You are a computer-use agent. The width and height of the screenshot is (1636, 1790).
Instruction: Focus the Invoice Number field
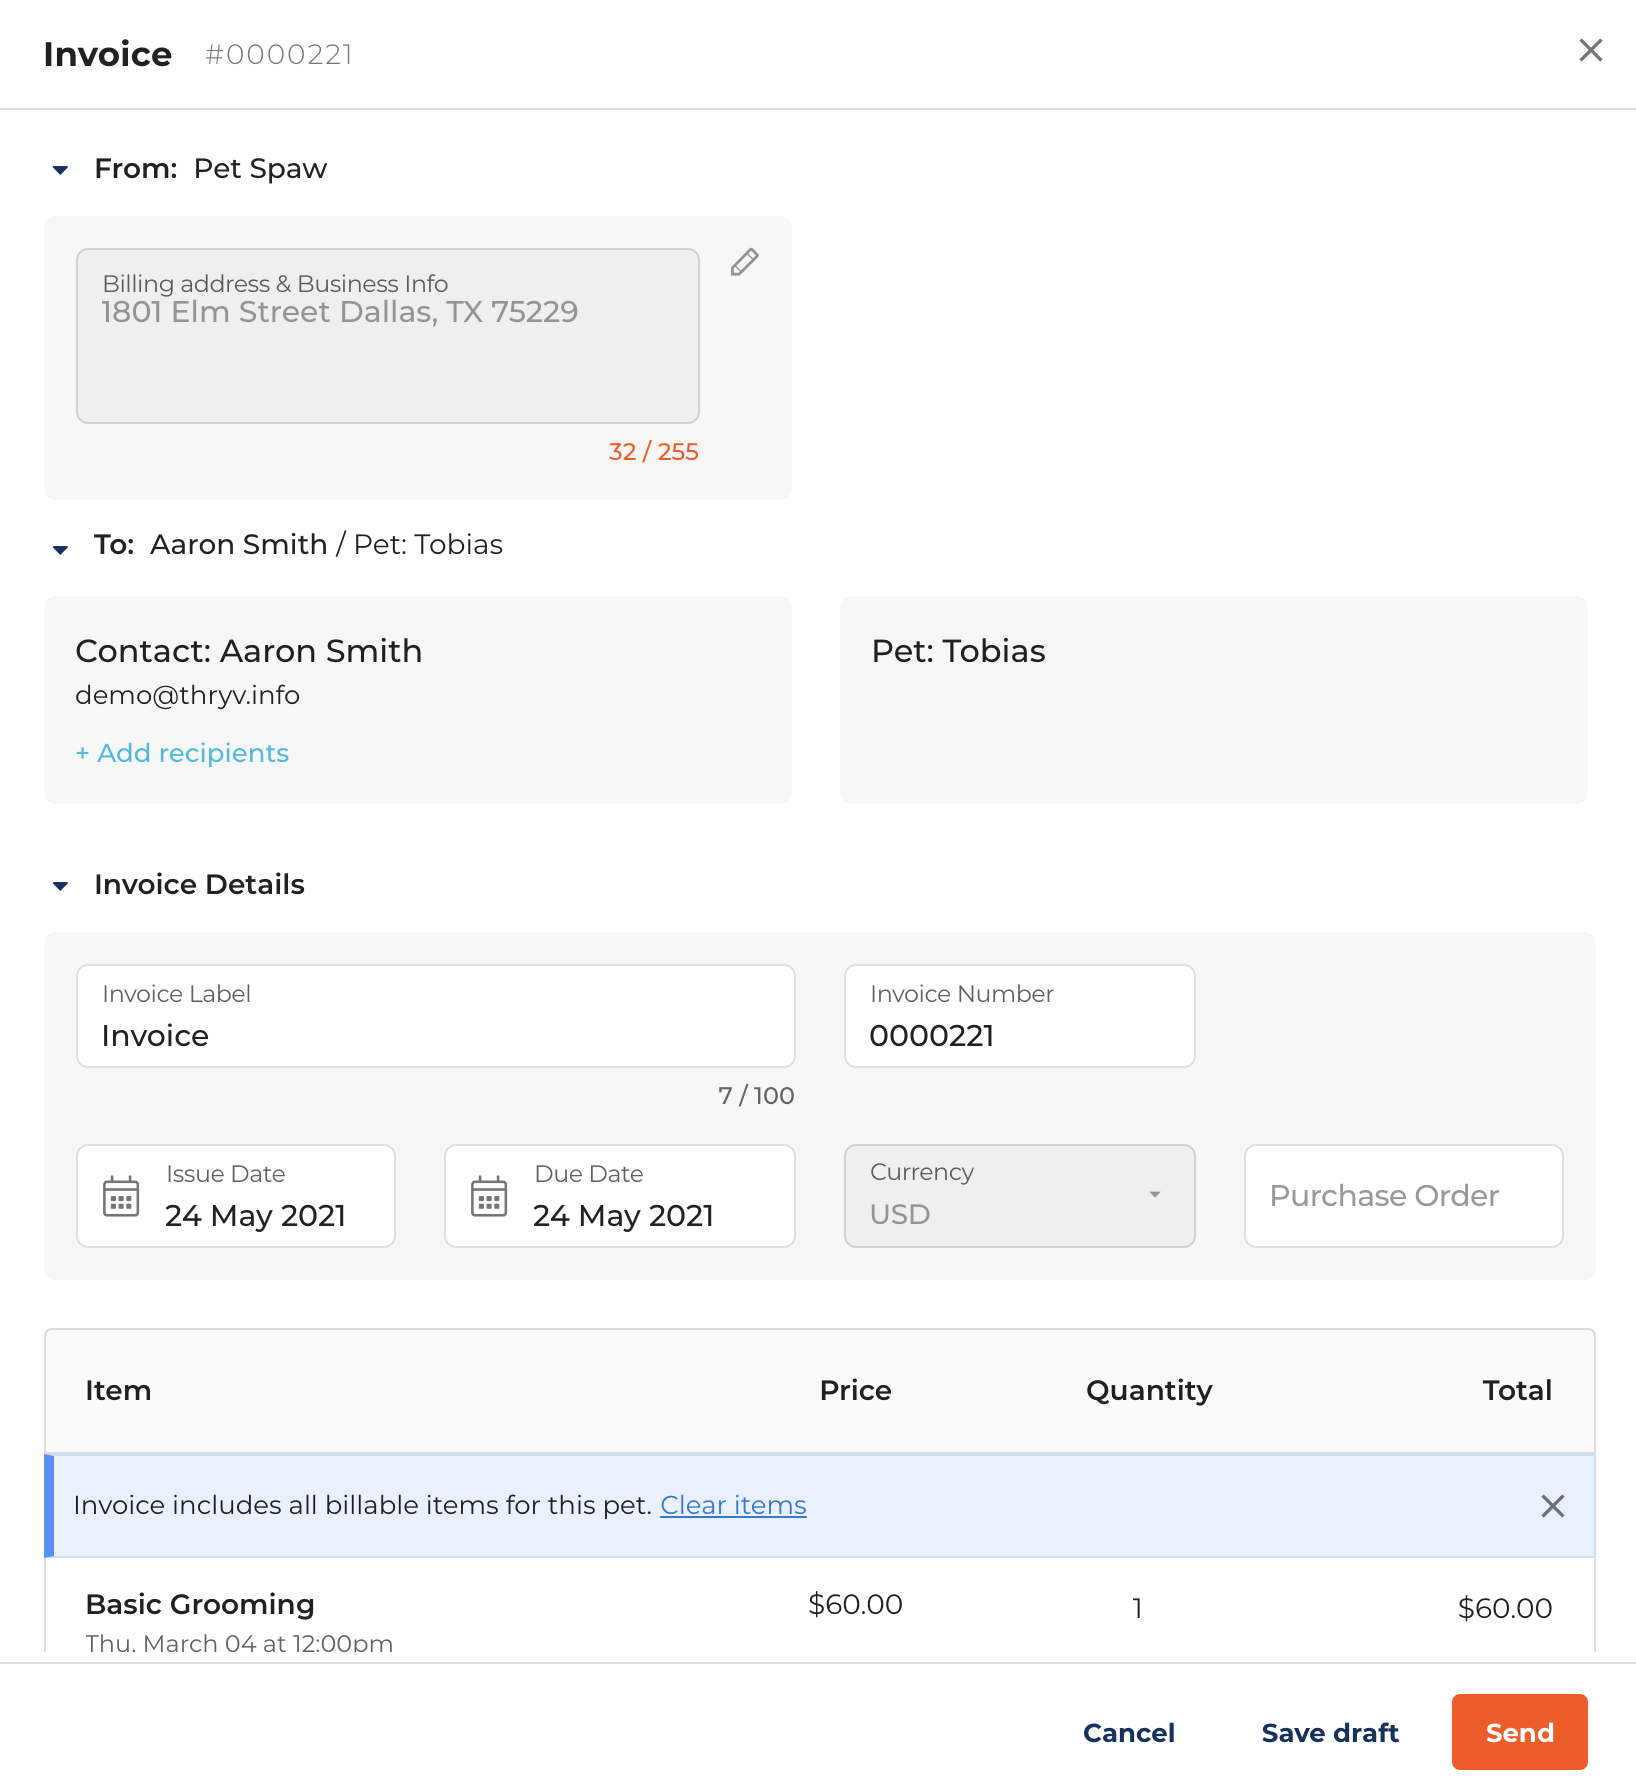point(1019,1016)
